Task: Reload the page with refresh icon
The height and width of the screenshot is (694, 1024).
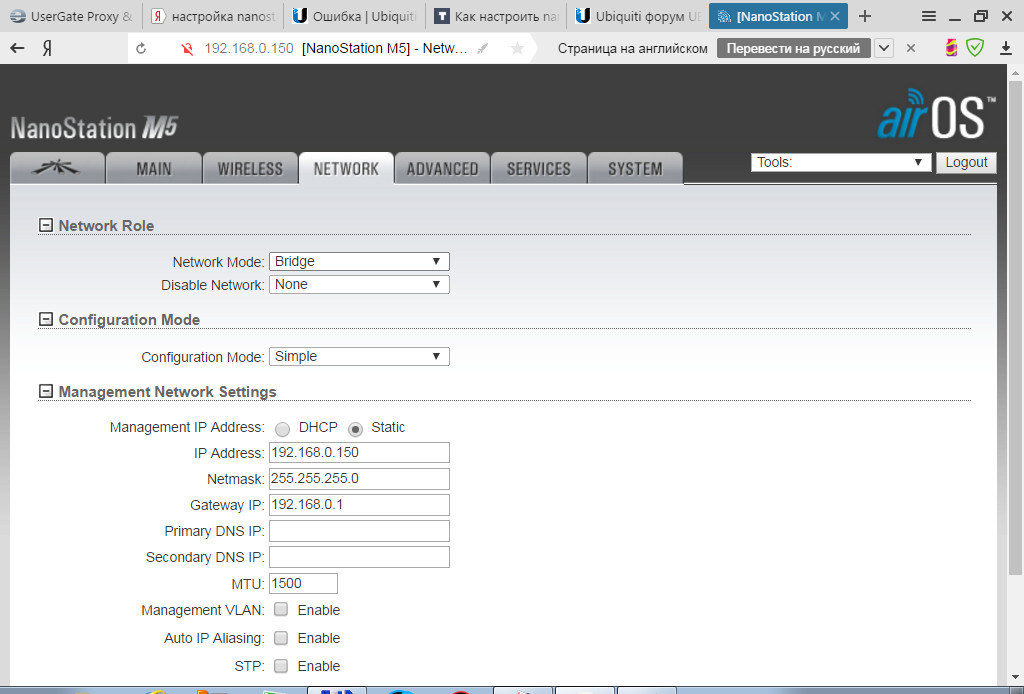Action: 140,48
